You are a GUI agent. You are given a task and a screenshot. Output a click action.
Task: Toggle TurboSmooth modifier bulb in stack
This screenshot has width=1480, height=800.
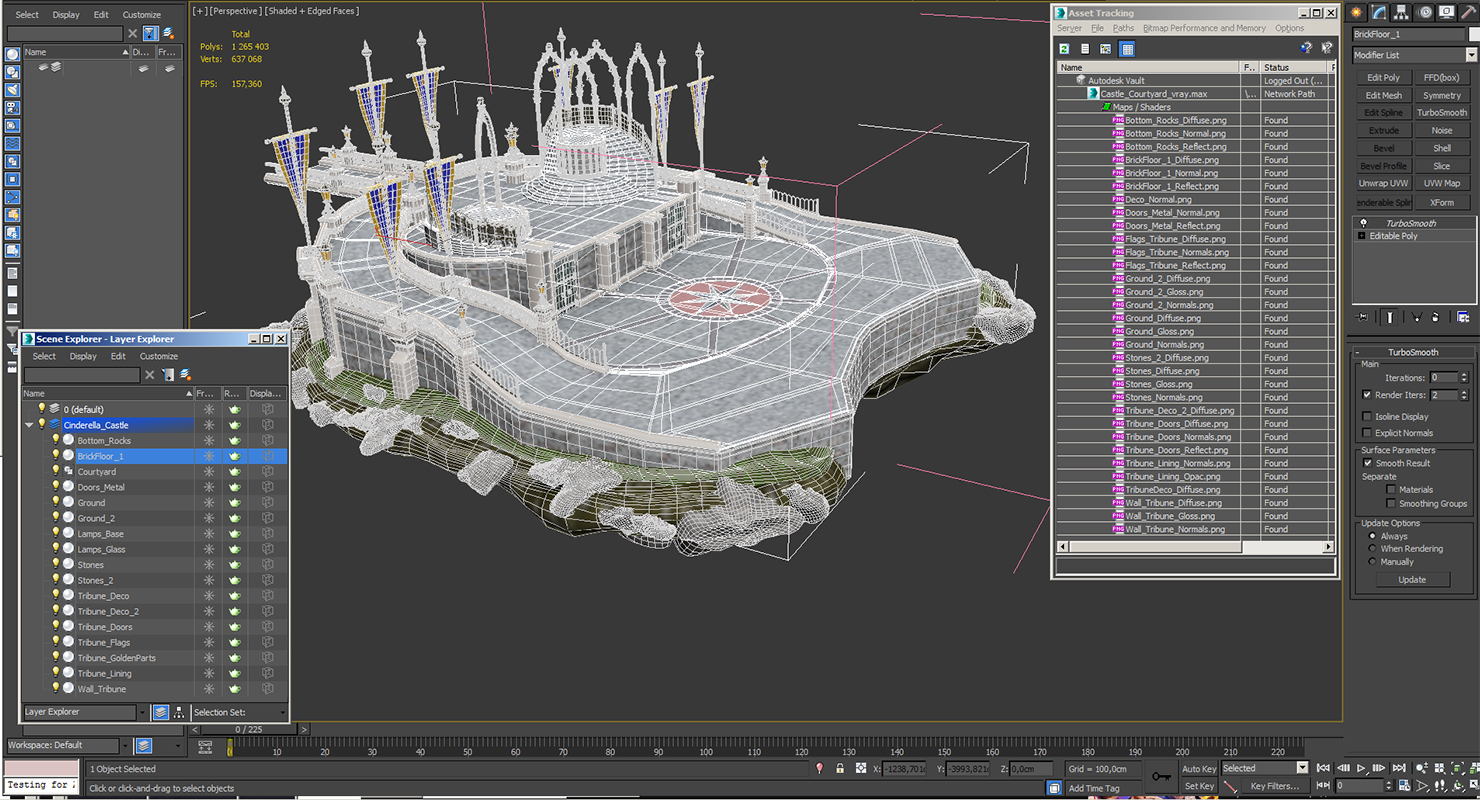coord(1362,223)
